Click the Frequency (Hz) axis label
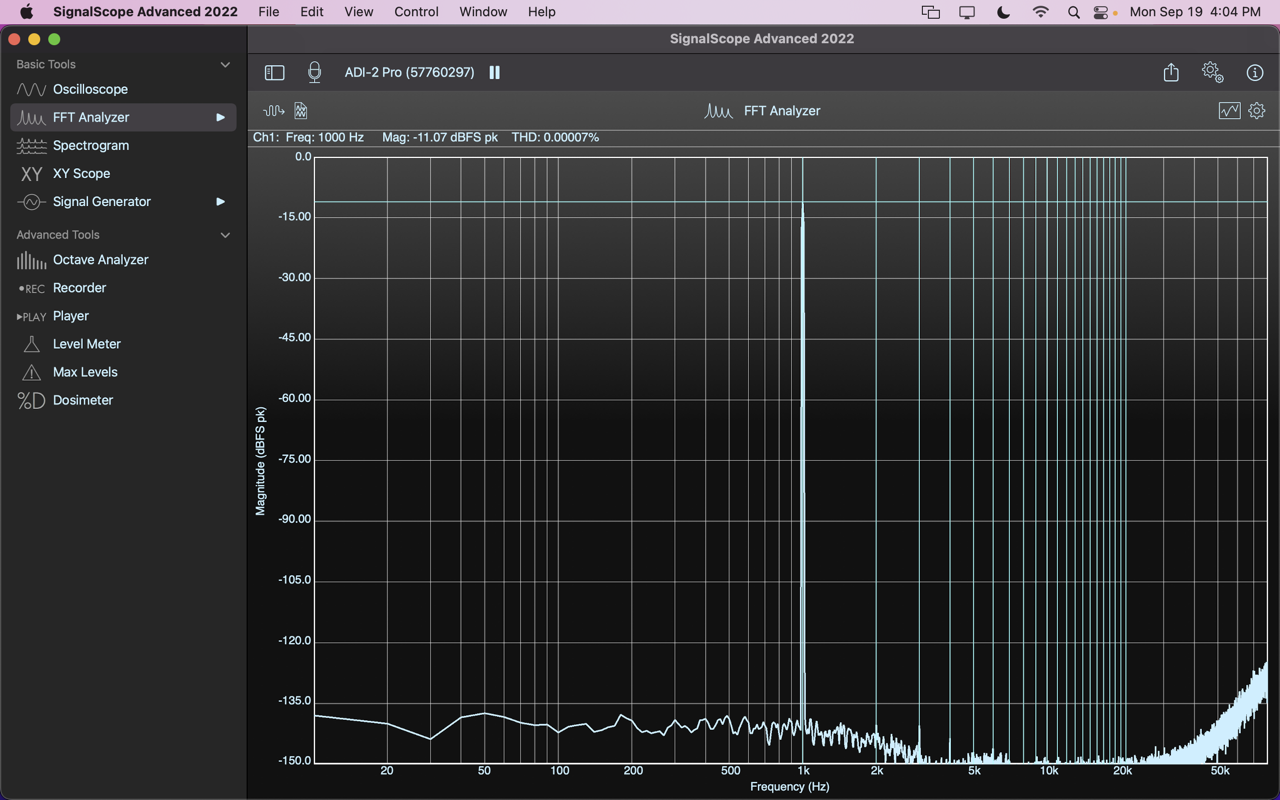1280x800 pixels. (x=790, y=787)
